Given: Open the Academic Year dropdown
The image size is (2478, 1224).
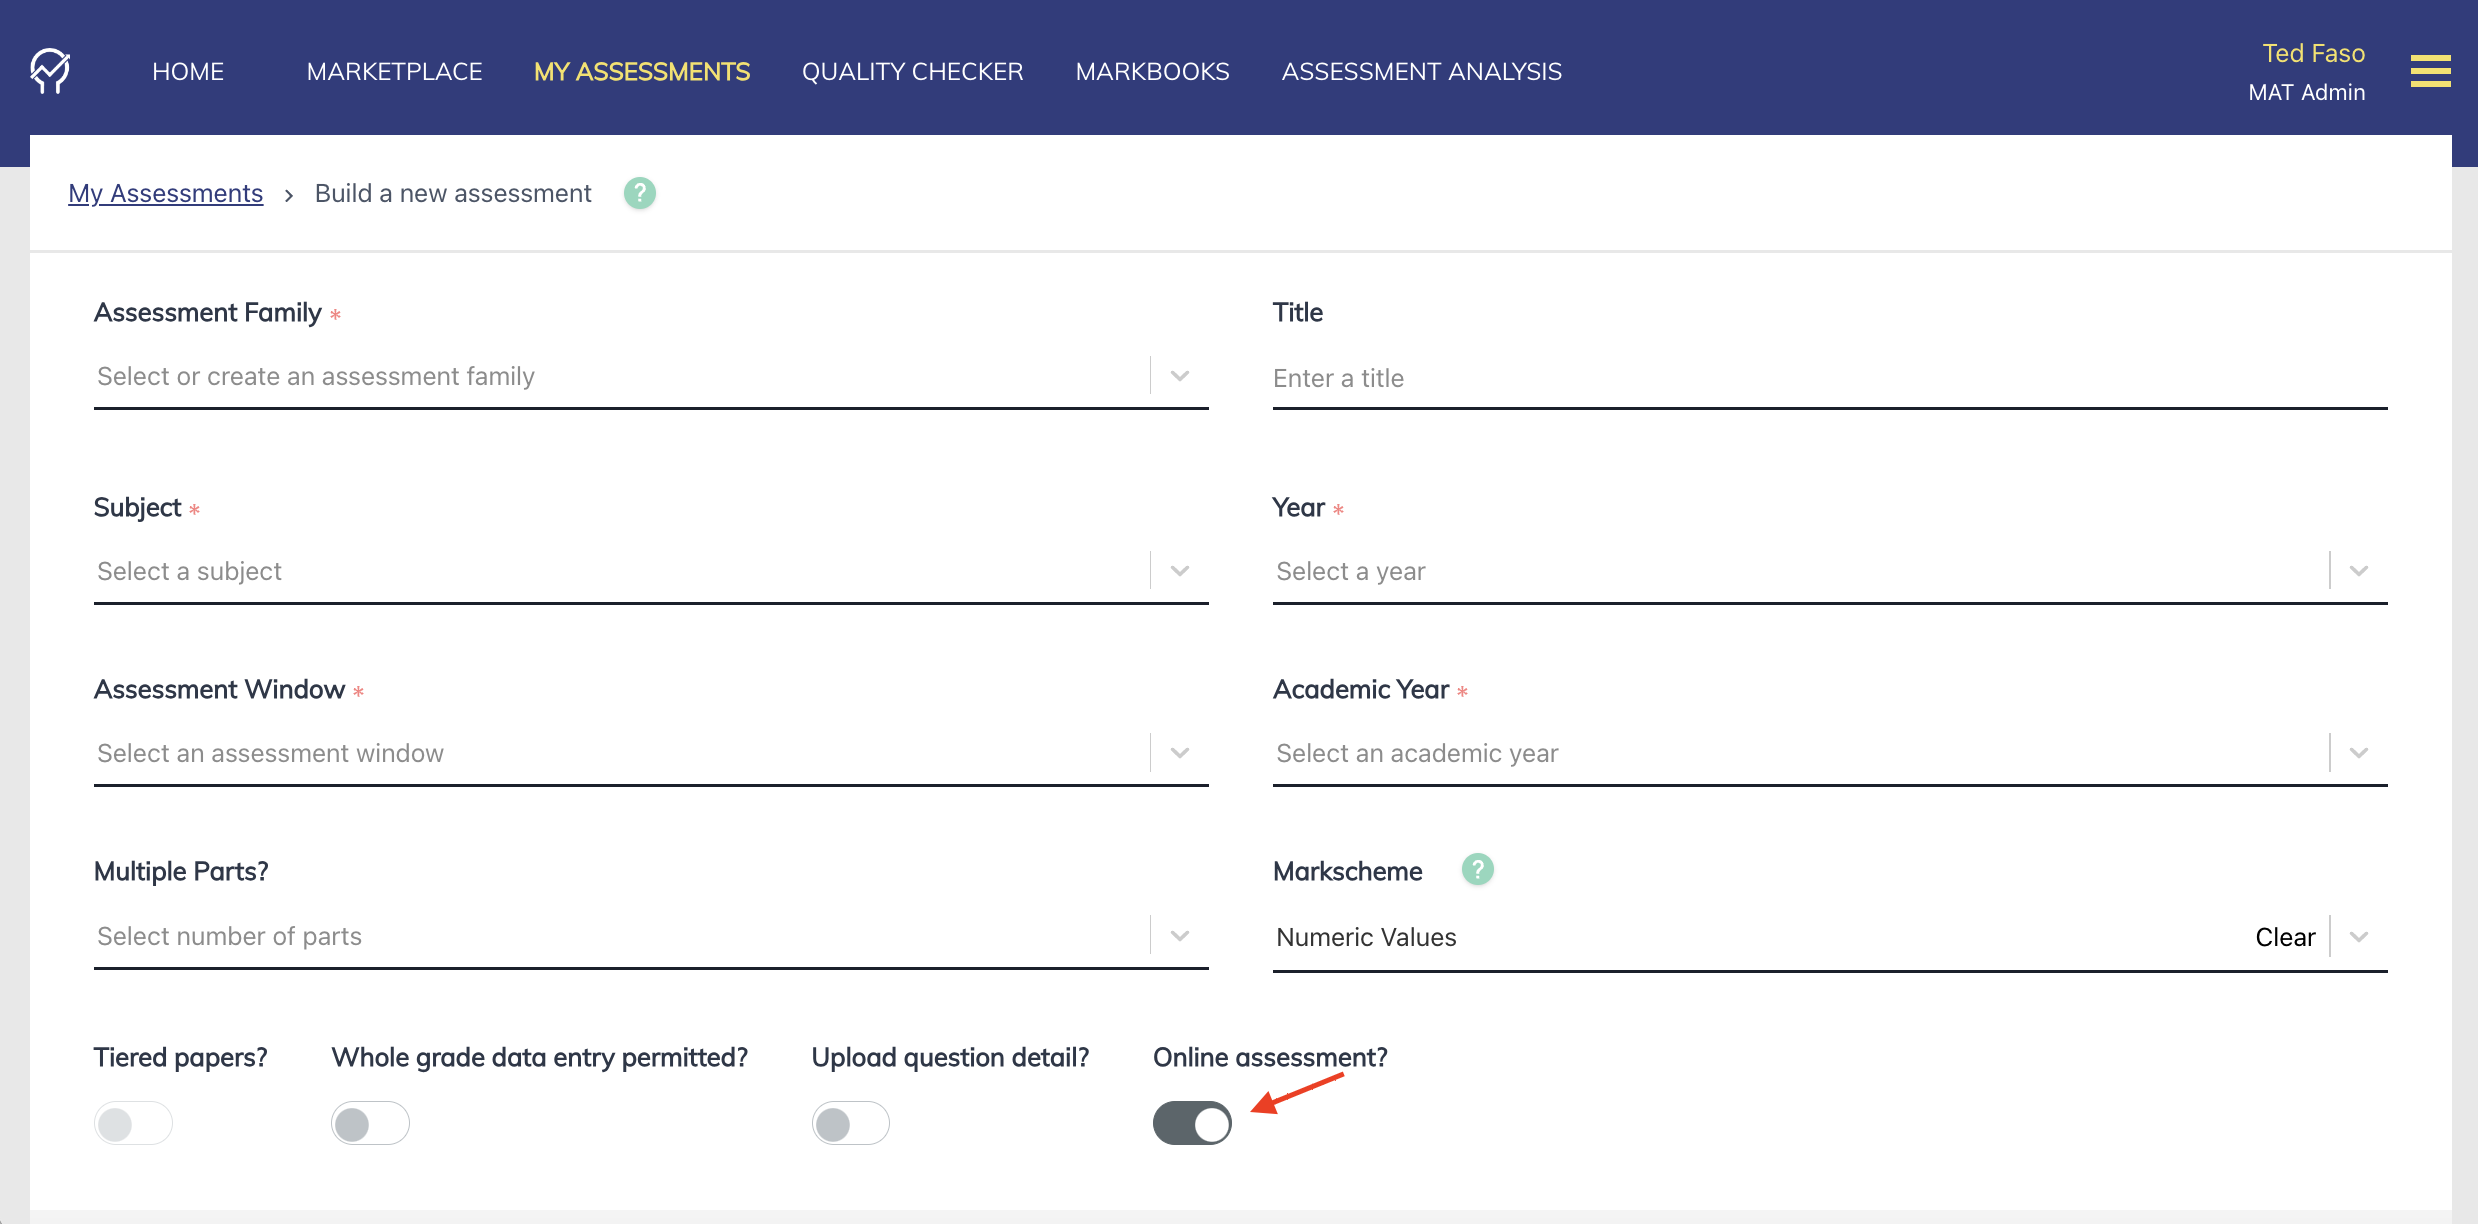Looking at the screenshot, I should pyautogui.click(x=2357, y=752).
